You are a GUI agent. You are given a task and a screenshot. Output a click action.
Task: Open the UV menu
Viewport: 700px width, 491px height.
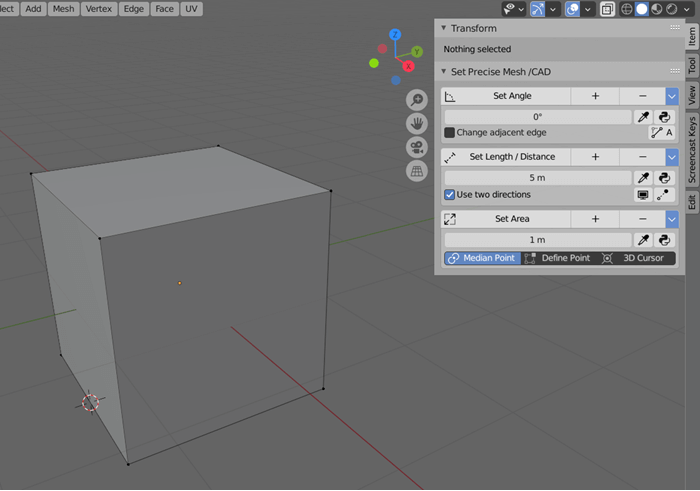point(191,9)
